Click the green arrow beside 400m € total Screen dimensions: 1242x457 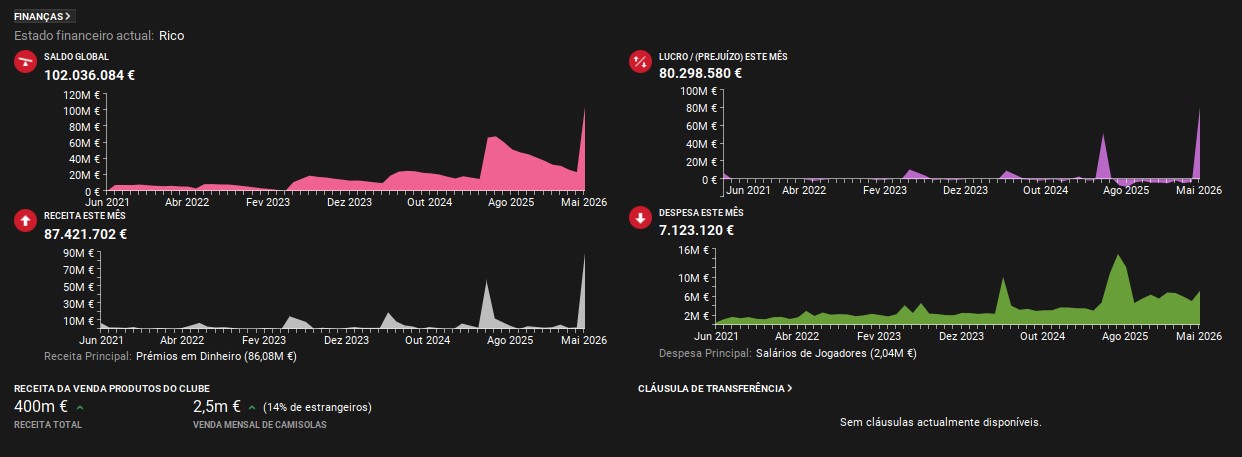[x=80, y=407]
